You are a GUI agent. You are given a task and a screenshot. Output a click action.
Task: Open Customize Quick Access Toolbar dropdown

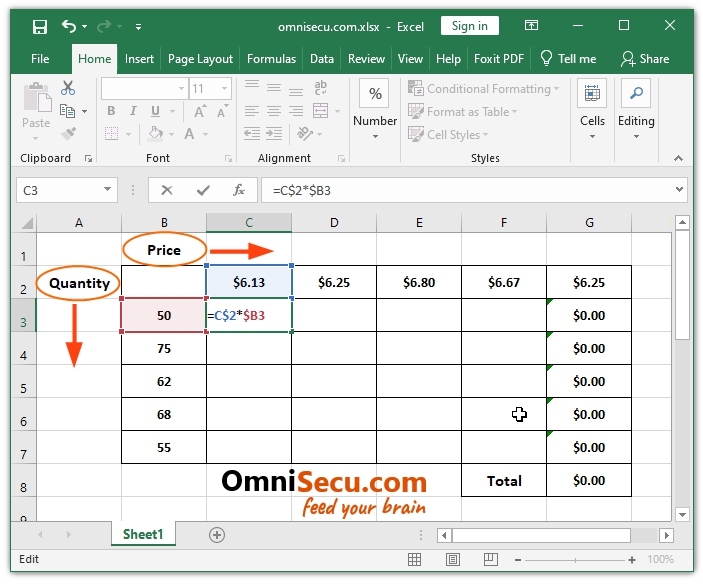pos(139,27)
